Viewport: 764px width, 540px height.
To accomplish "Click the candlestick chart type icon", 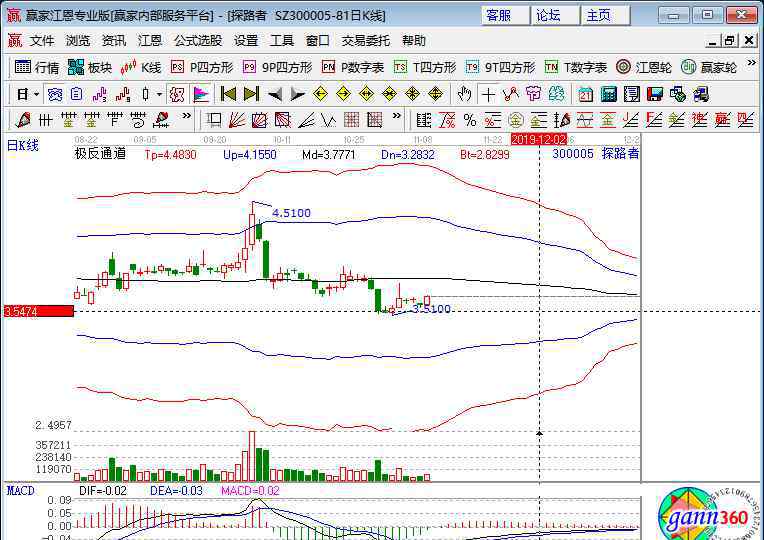I will [x=145, y=94].
